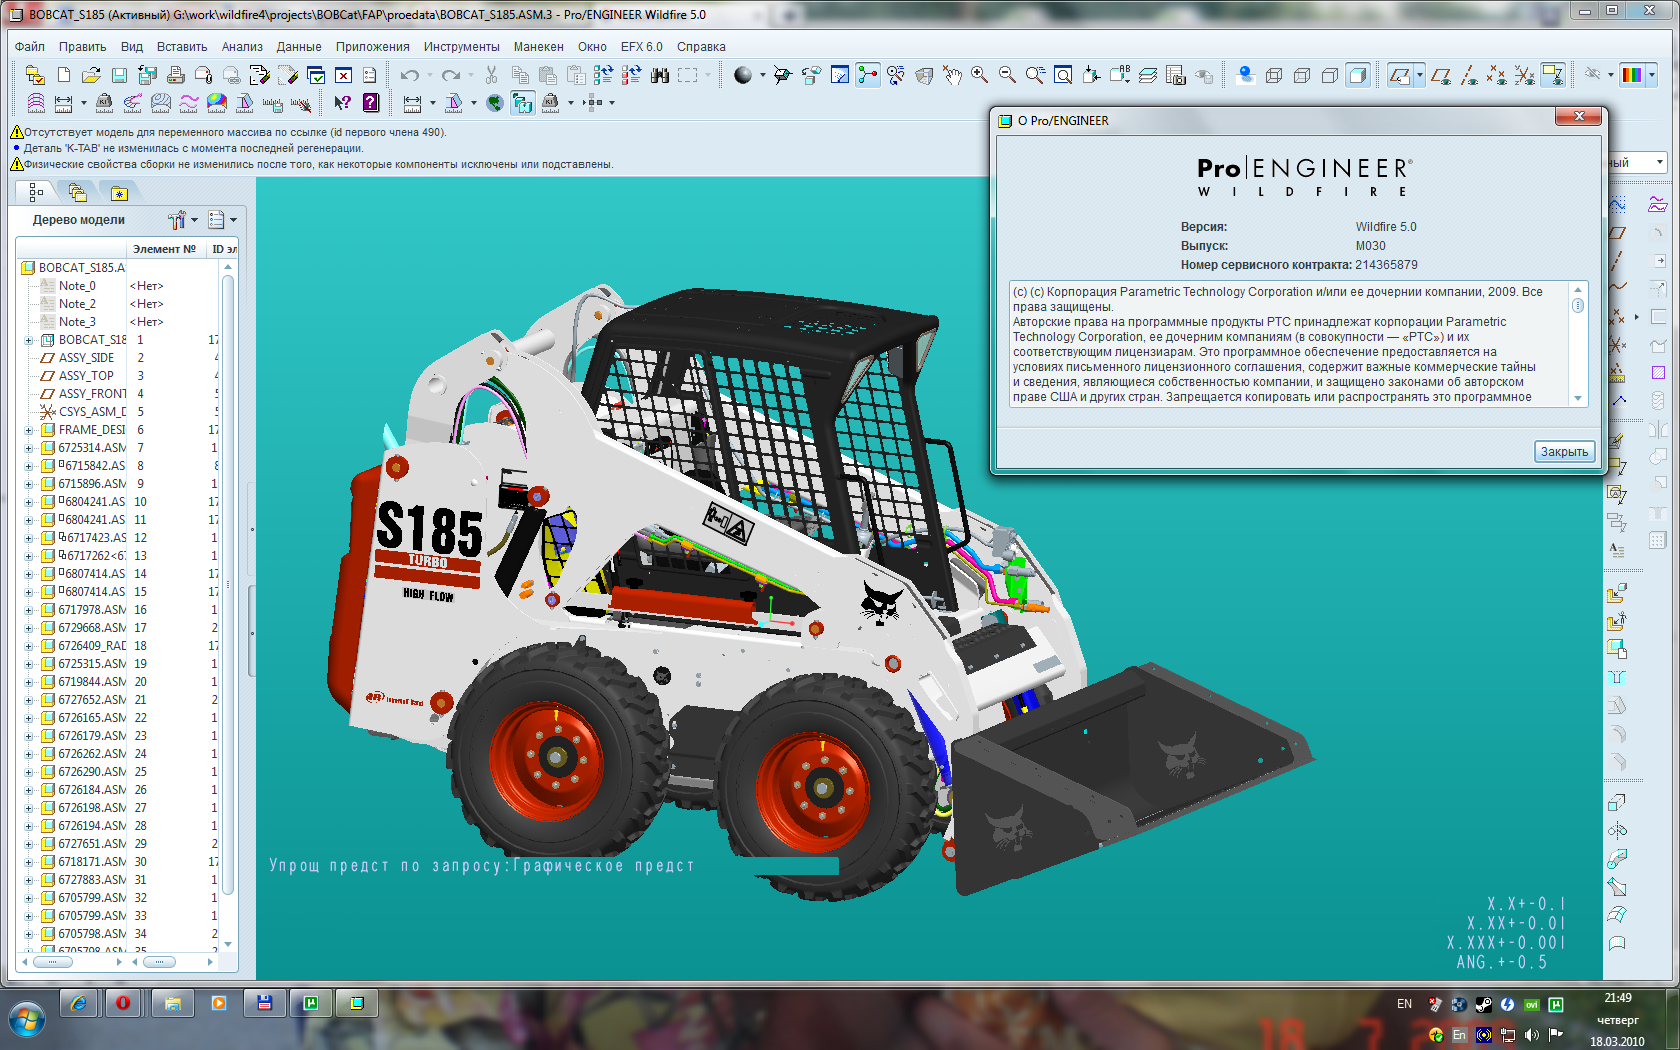The image size is (1680, 1050).
Task: Toggle the Shading display mode
Action: click(x=1357, y=75)
